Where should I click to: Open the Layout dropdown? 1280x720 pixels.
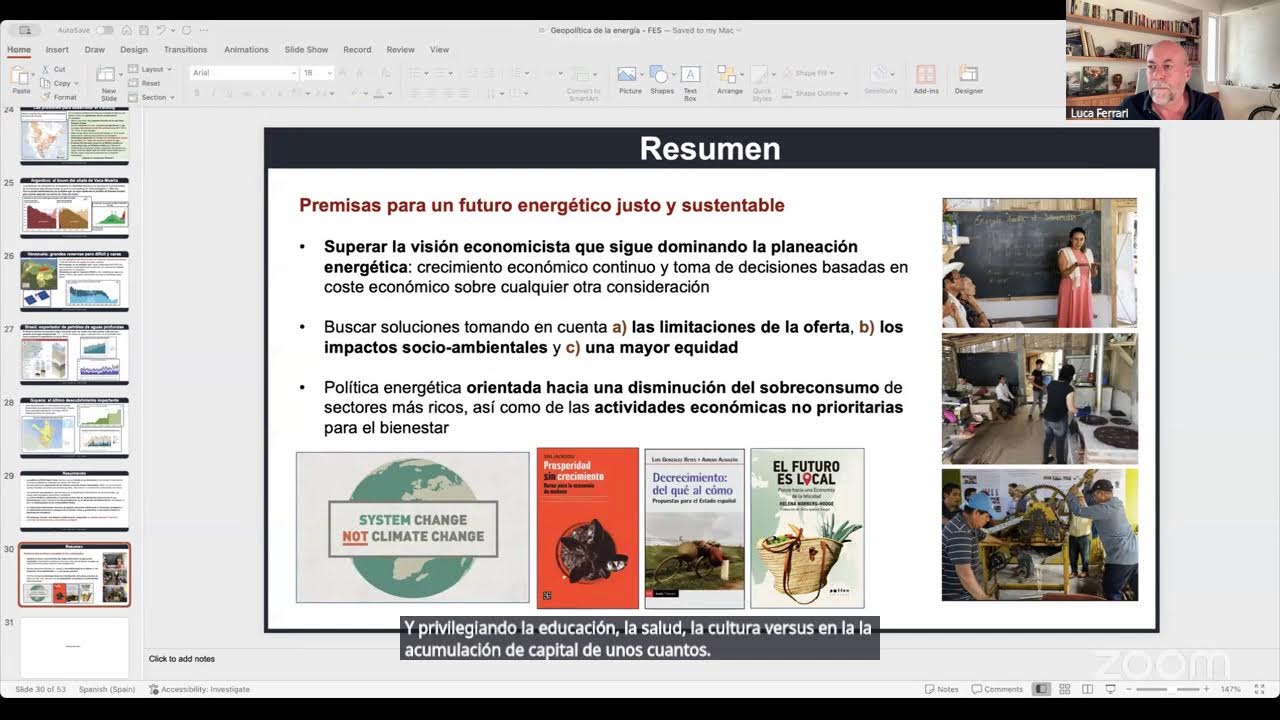(x=150, y=70)
